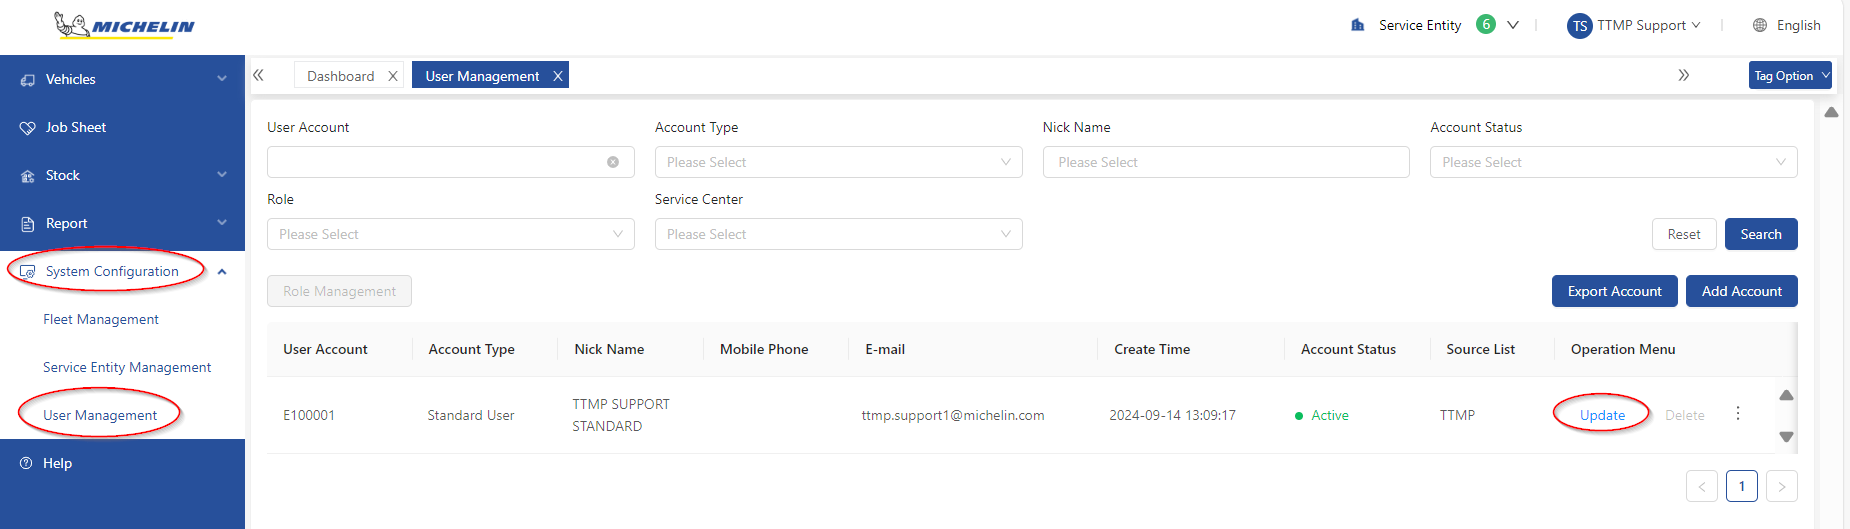The height and width of the screenshot is (529, 1850).
Task: Open Fleet Management menu item
Action: pos(101,319)
